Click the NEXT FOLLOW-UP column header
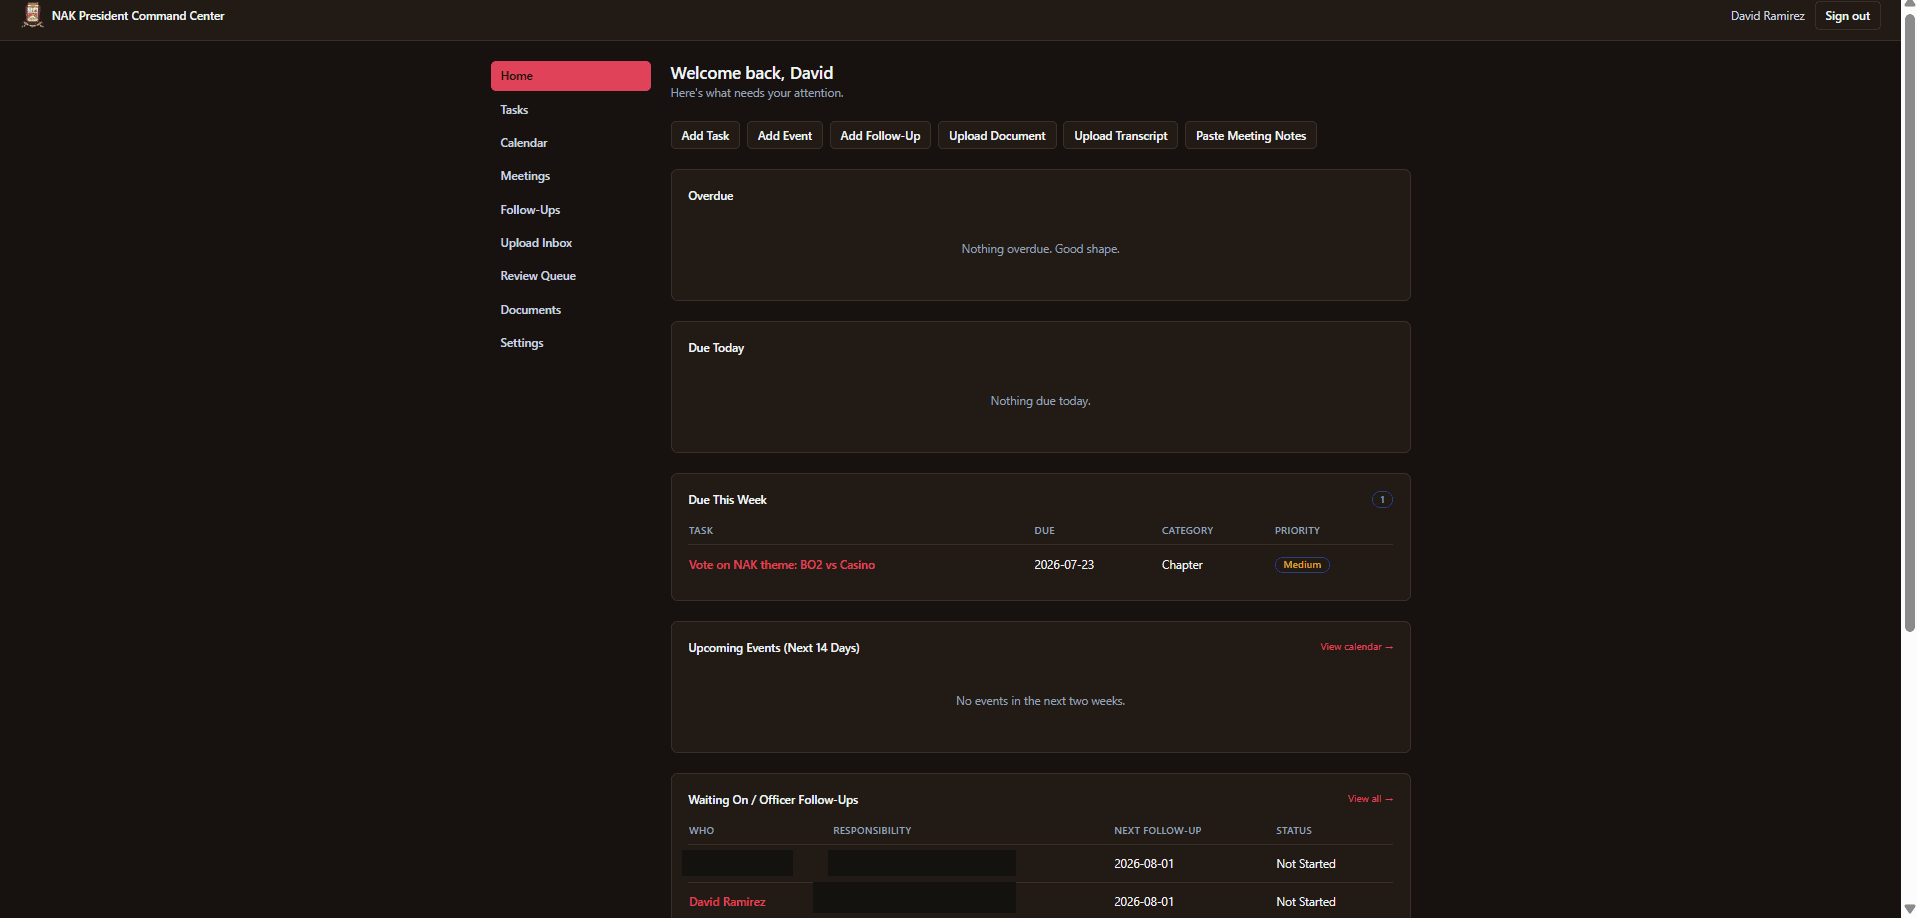The width and height of the screenshot is (1917, 918). (x=1158, y=831)
